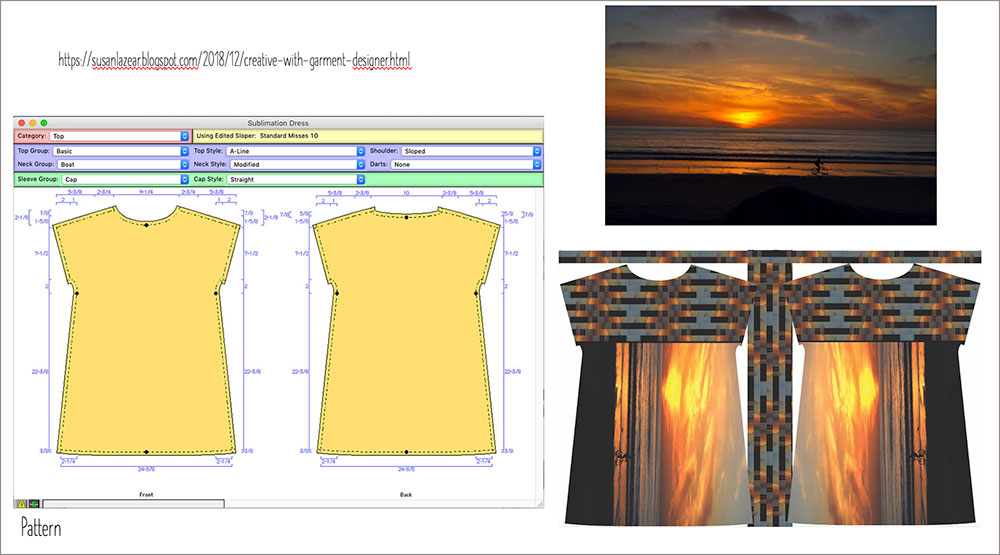1000x555 pixels.
Task: Click right armhole notch on front pattern
Action: point(217,293)
